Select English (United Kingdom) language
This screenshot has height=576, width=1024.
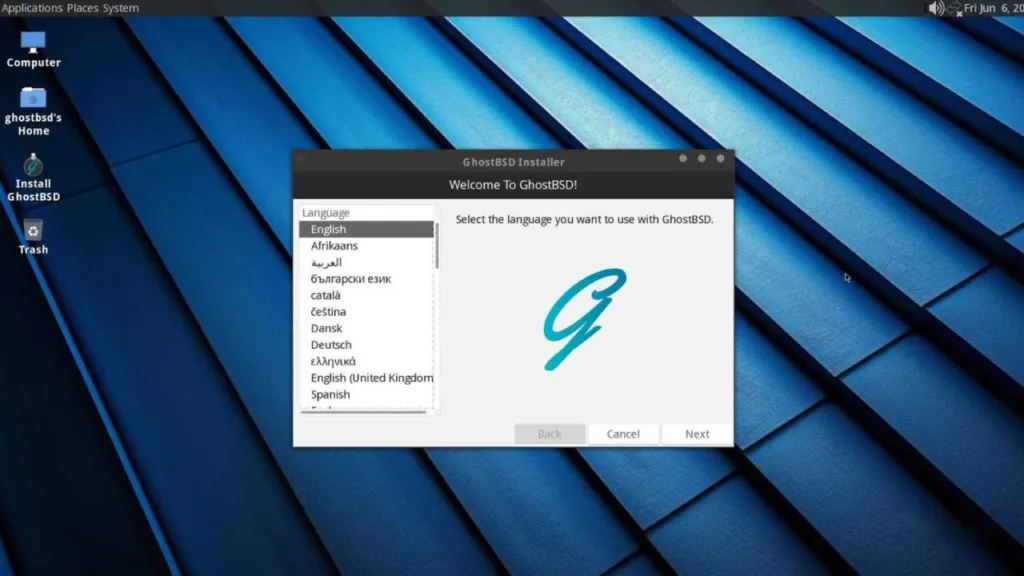click(366, 377)
